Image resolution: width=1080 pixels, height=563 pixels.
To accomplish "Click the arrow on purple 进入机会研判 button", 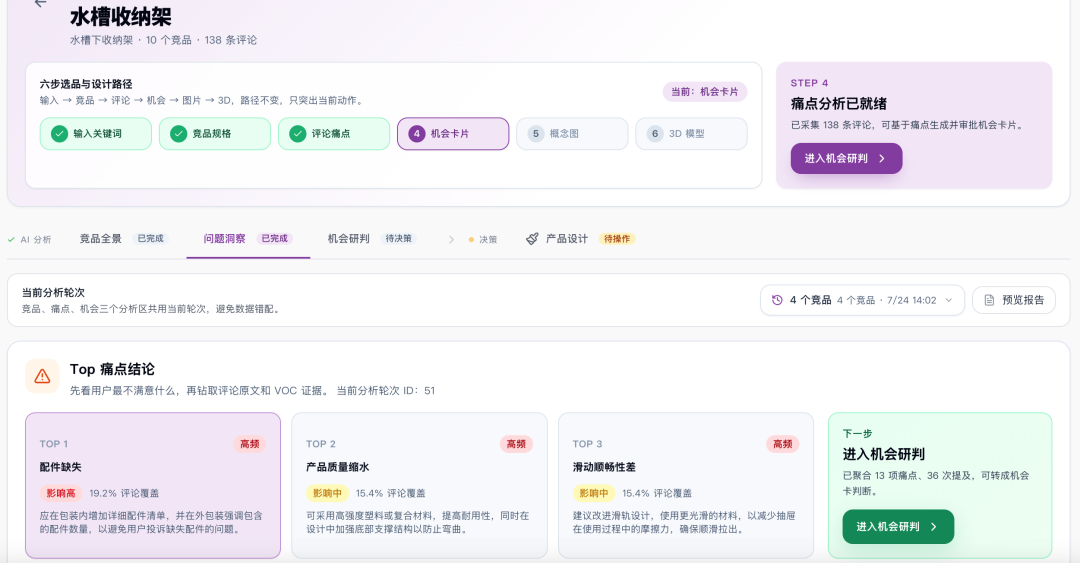I will pyautogui.click(x=882, y=158).
